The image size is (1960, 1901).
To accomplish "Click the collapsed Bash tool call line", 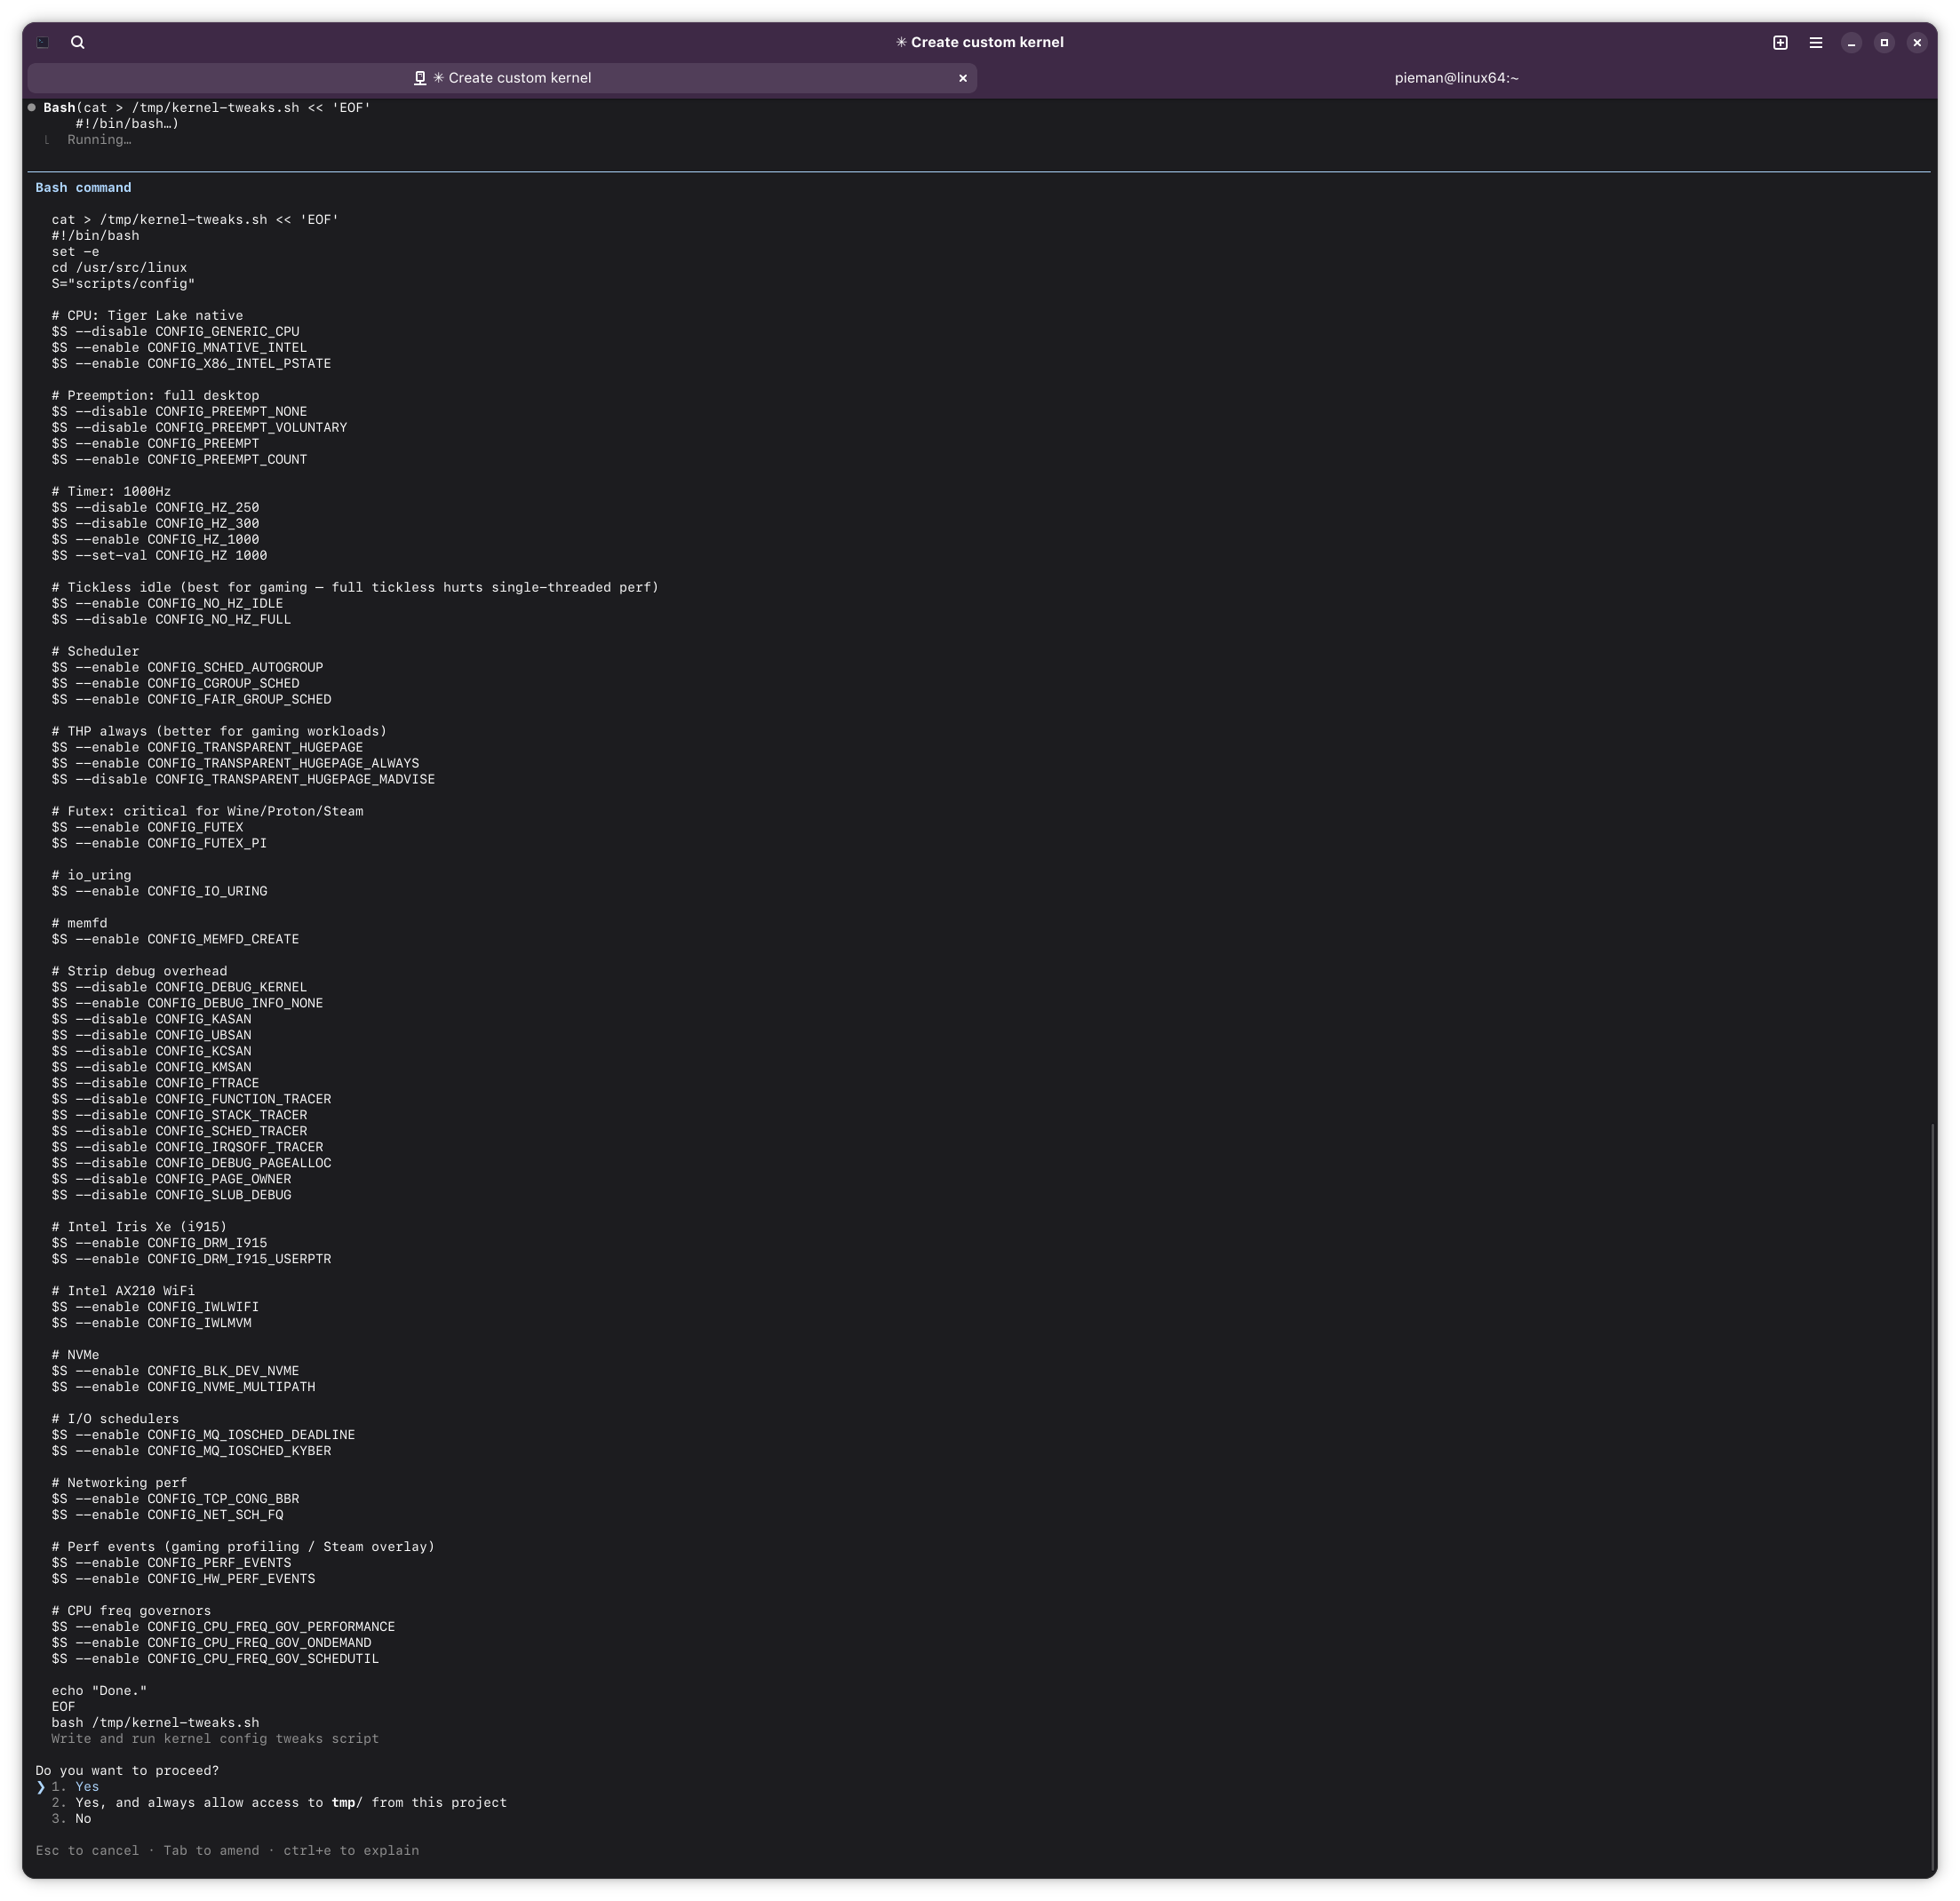I will tap(206, 108).
